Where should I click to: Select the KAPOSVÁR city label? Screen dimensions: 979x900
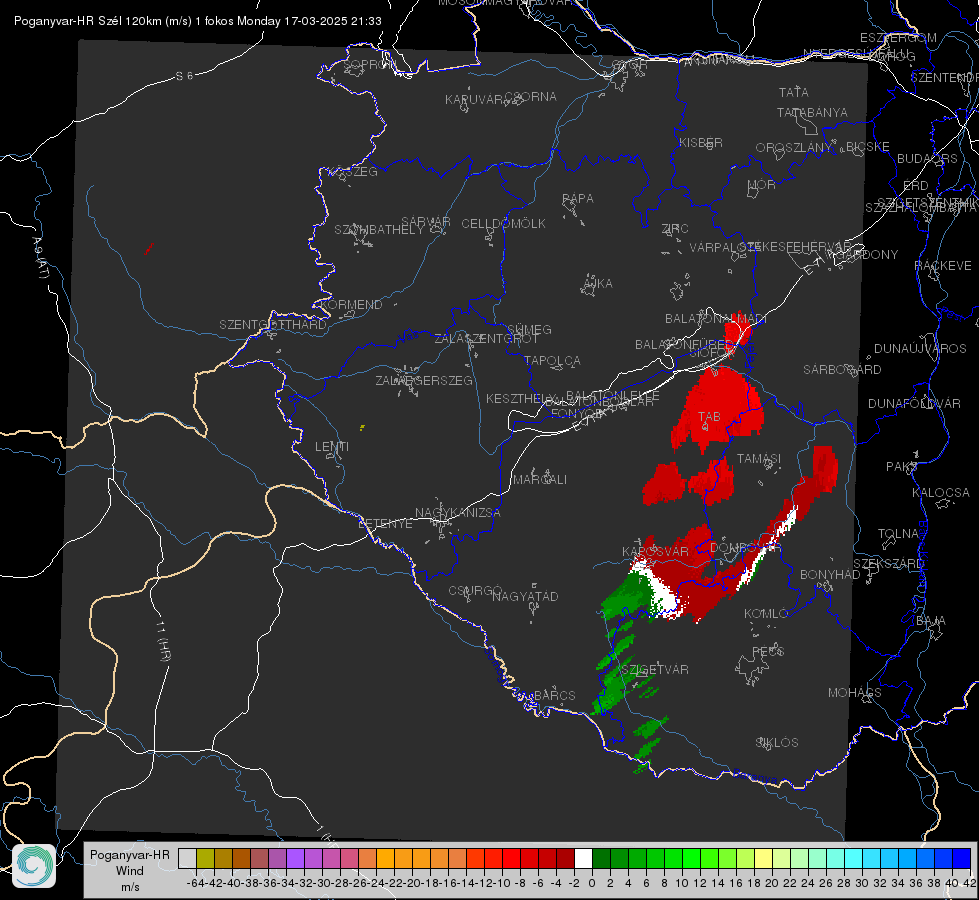pos(656,551)
